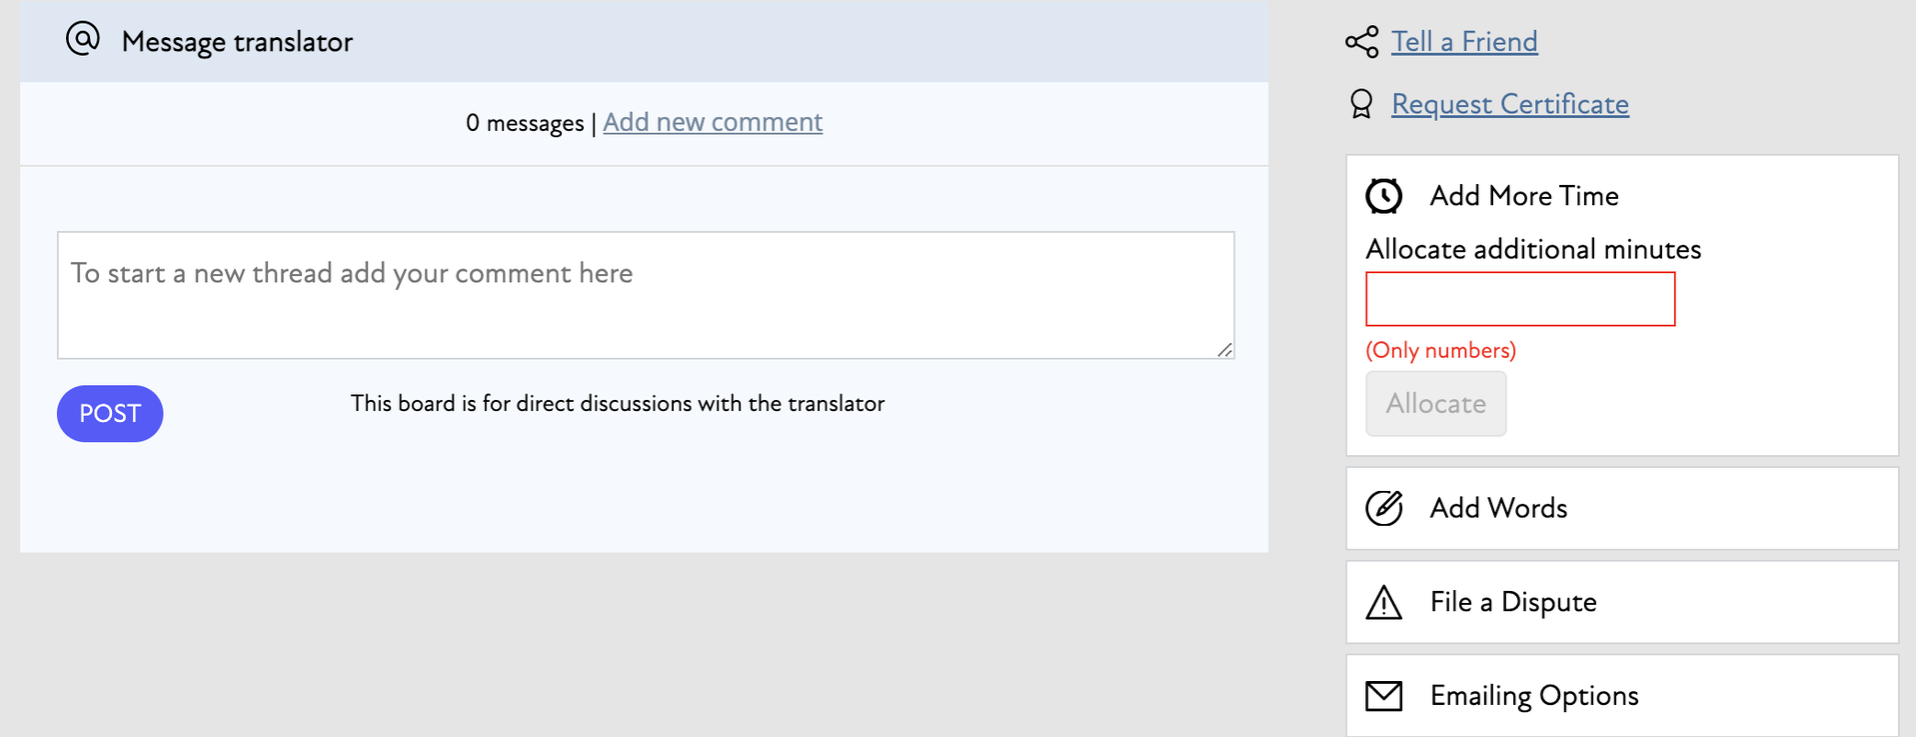
Task: Click the comment box resize handle
Action: point(1225,350)
